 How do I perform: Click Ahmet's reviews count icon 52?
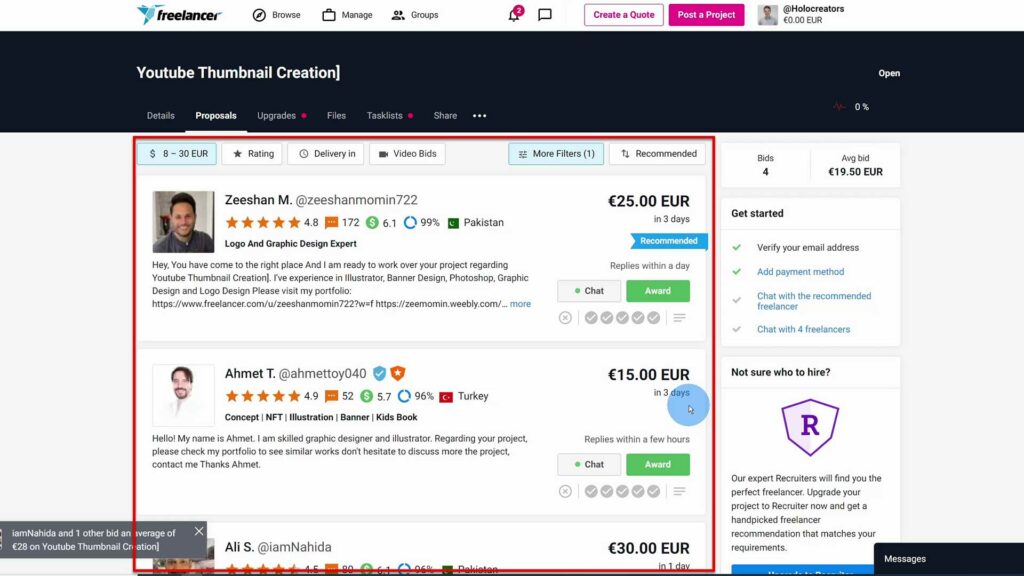click(x=332, y=396)
